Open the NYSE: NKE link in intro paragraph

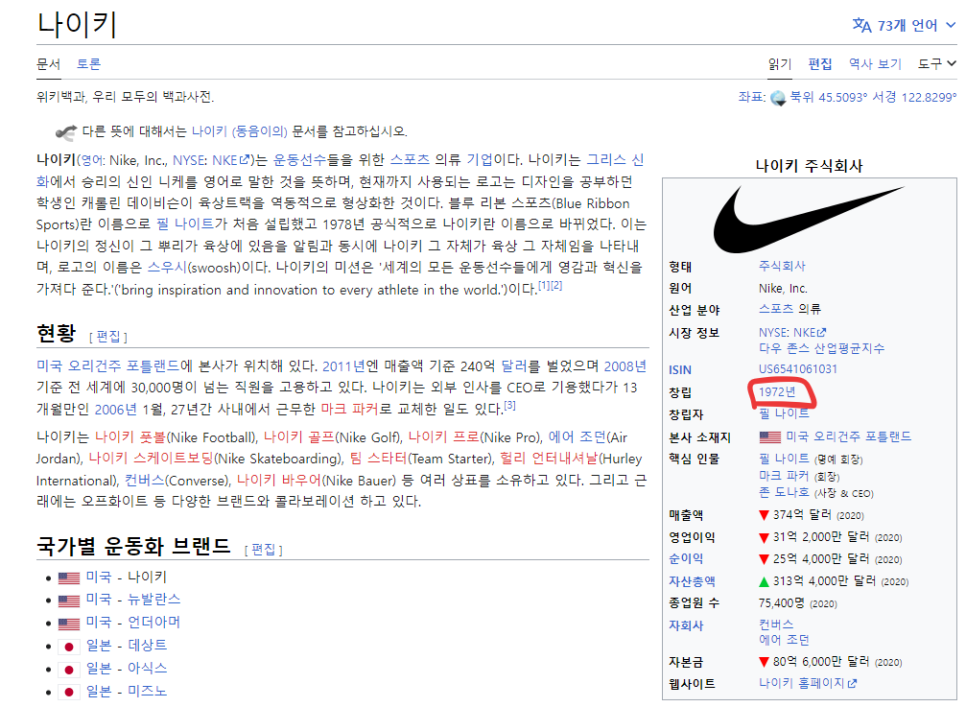[211, 160]
